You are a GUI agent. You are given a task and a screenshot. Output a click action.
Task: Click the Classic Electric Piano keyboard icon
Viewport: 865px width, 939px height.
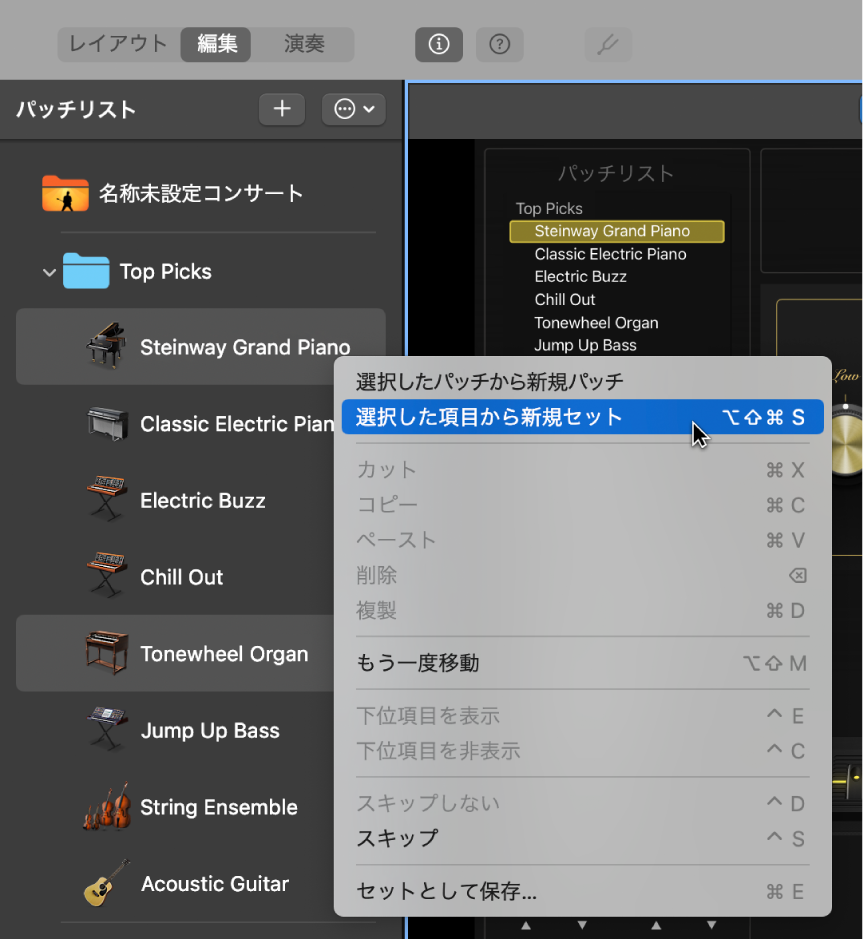(106, 423)
